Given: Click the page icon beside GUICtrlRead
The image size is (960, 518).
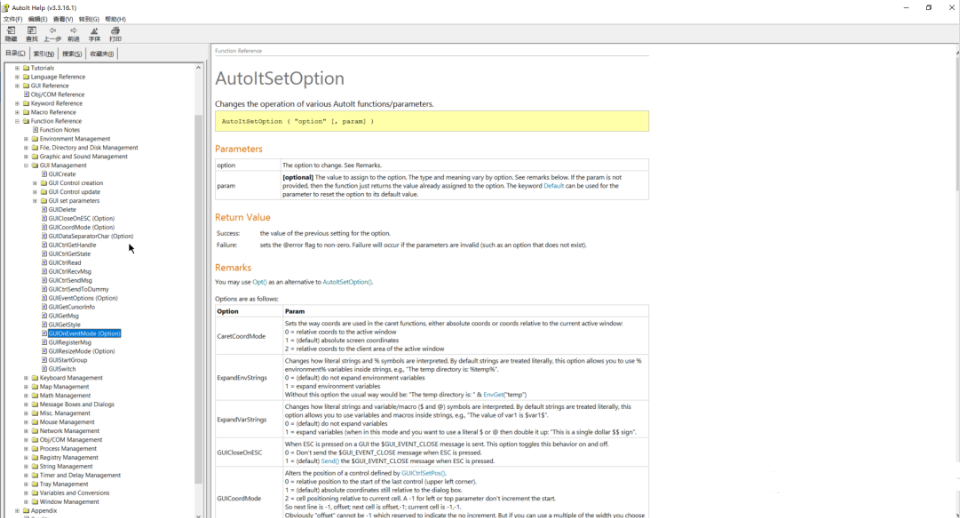Looking at the screenshot, I should 44,263.
